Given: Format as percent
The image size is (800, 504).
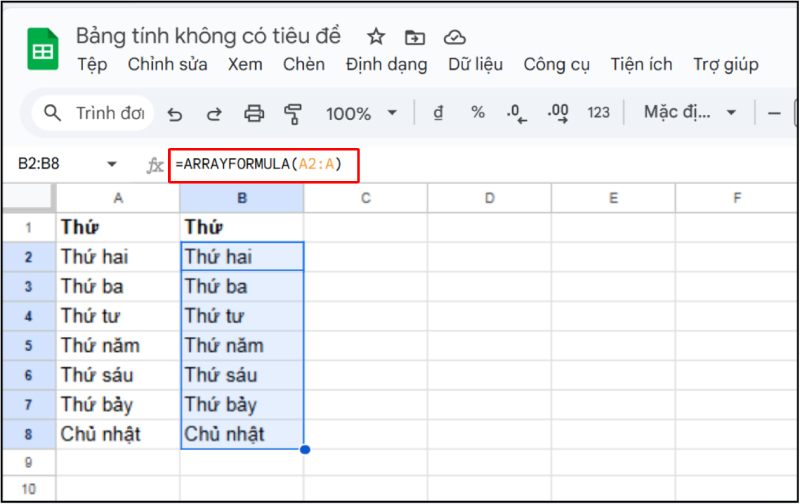Looking at the screenshot, I should (x=478, y=112).
